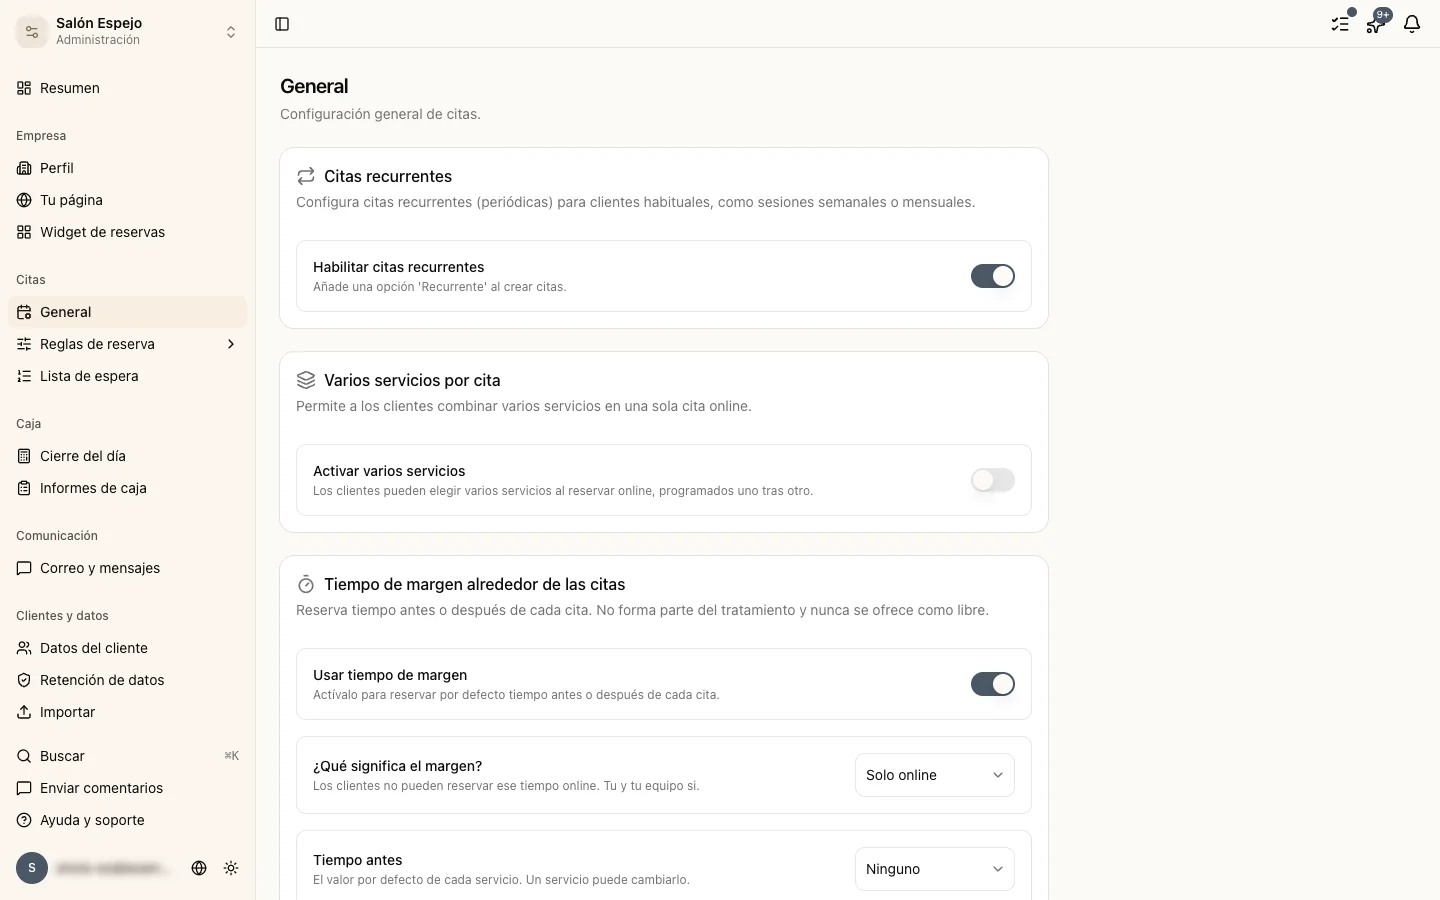This screenshot has height=900, width=1440.
Task: Open the notifications bell
Action: click(x=1412, y=24)
